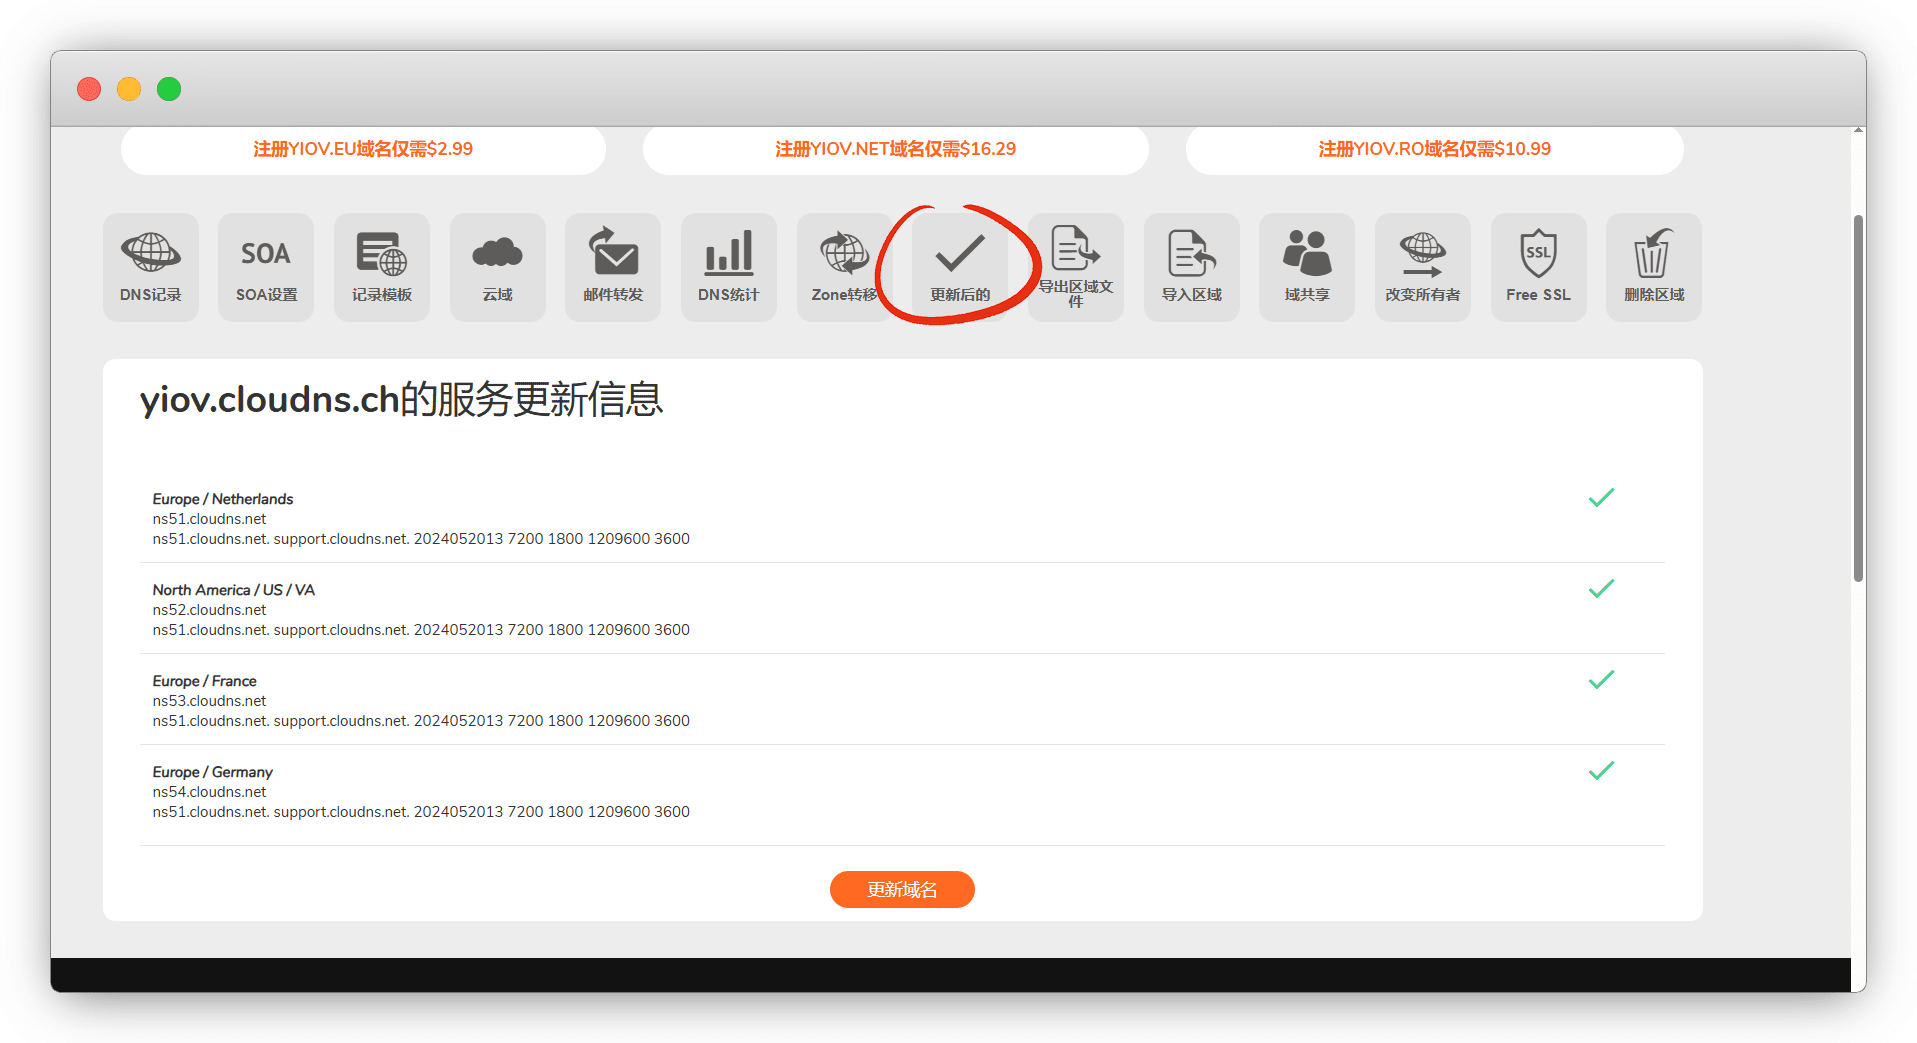Click the green checkmark for Europe / Netherlands
The width and height of the screenshot is (1917, 1043).
click(1601, 498)
